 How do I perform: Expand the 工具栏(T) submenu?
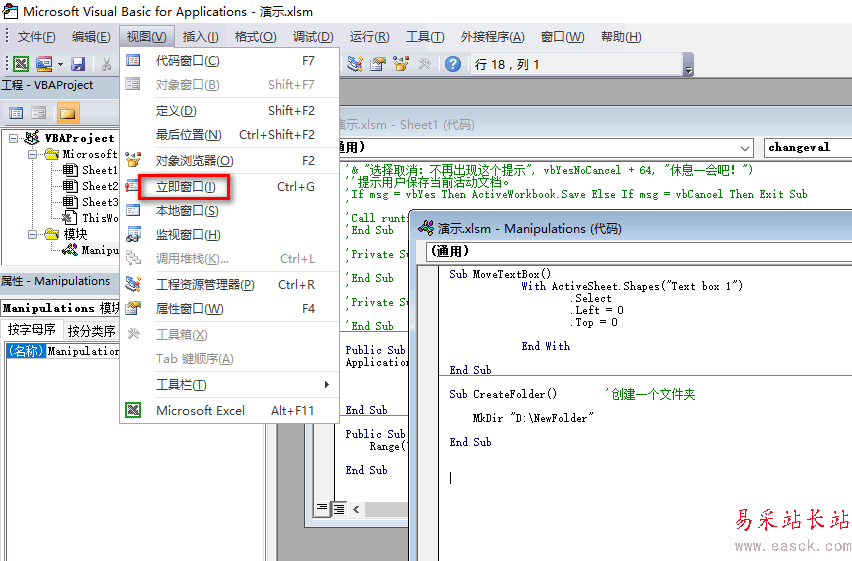click(x=229, y=385)
